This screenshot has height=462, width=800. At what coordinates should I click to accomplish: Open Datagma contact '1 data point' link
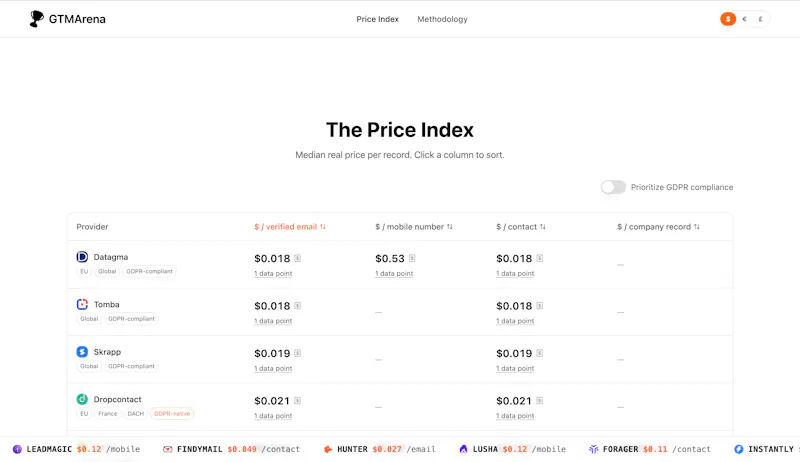(515, 273)
